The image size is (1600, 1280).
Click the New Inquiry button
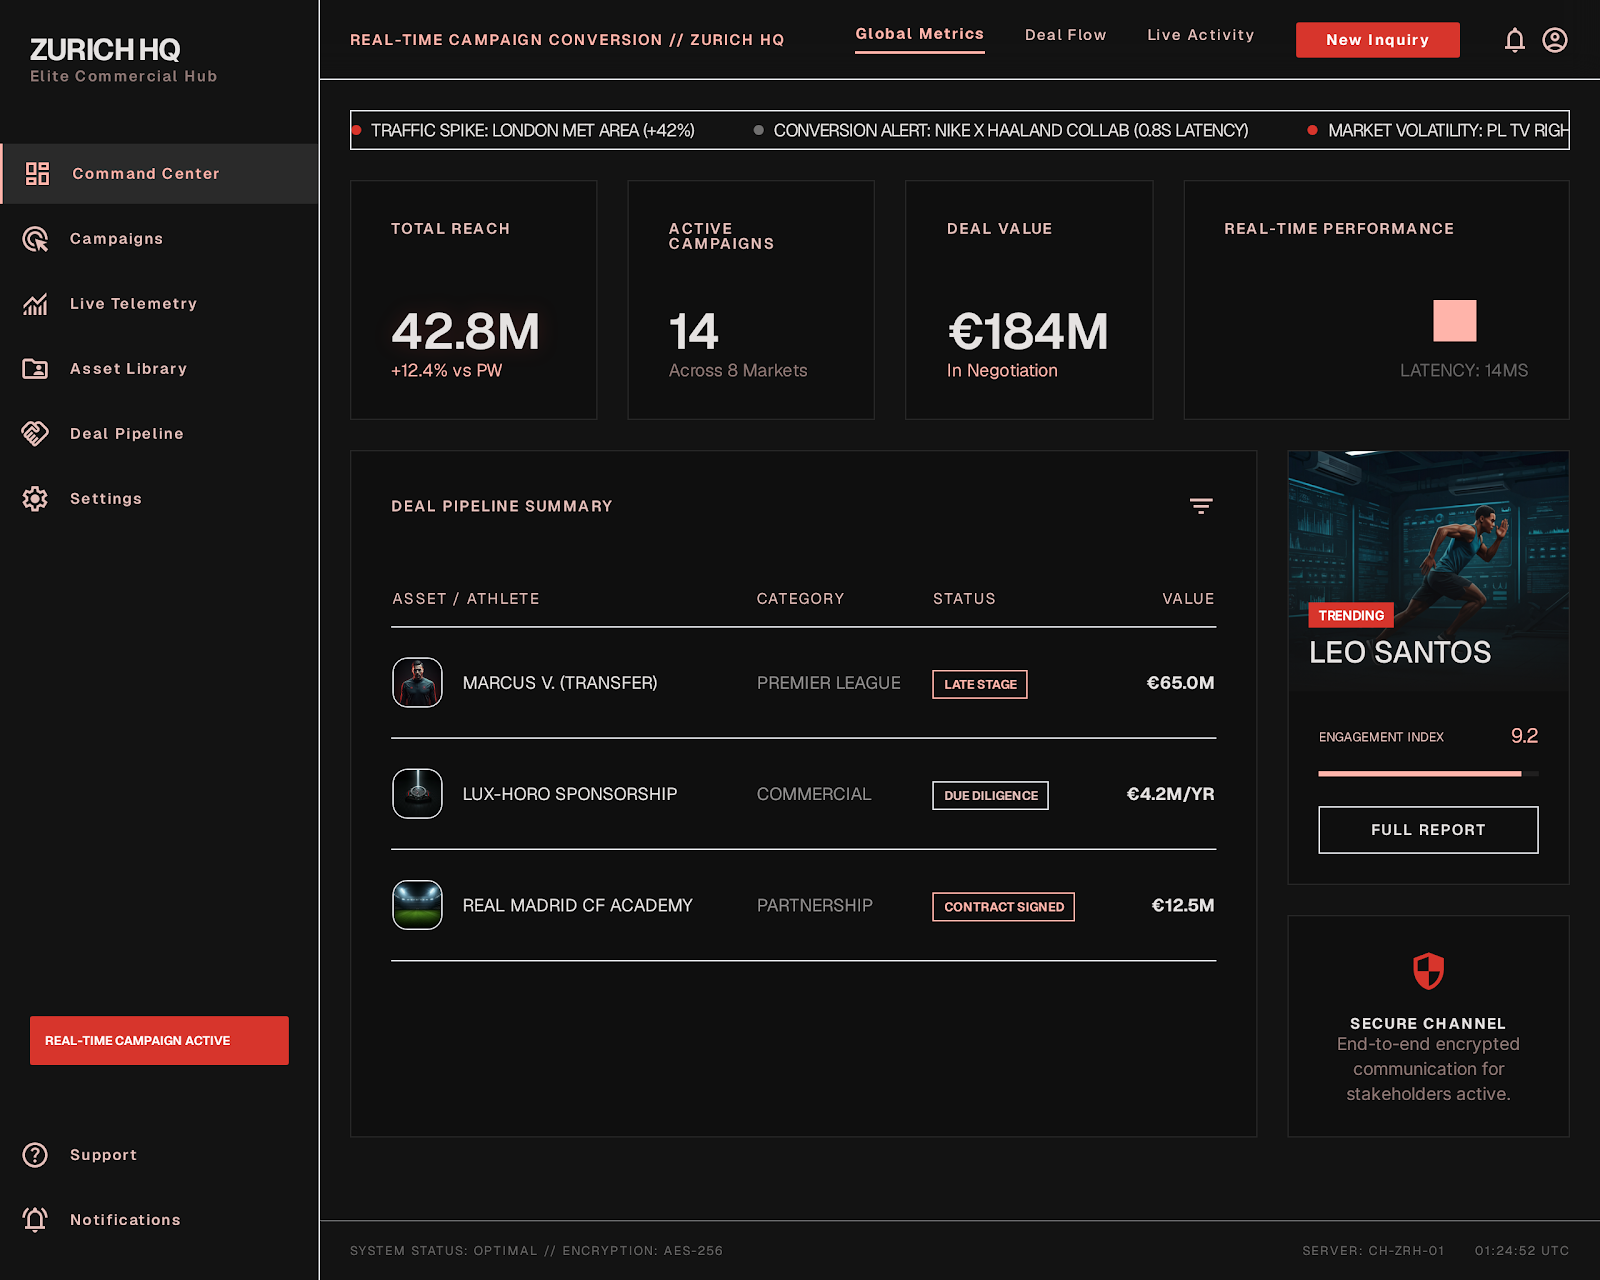[1378, 40]
